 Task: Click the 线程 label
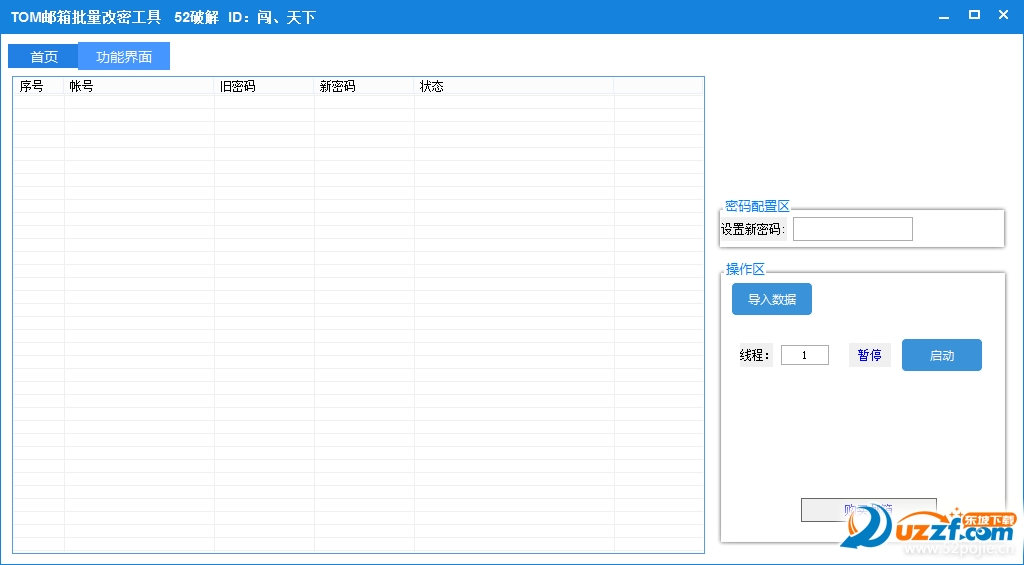click(x=755, y=355)
